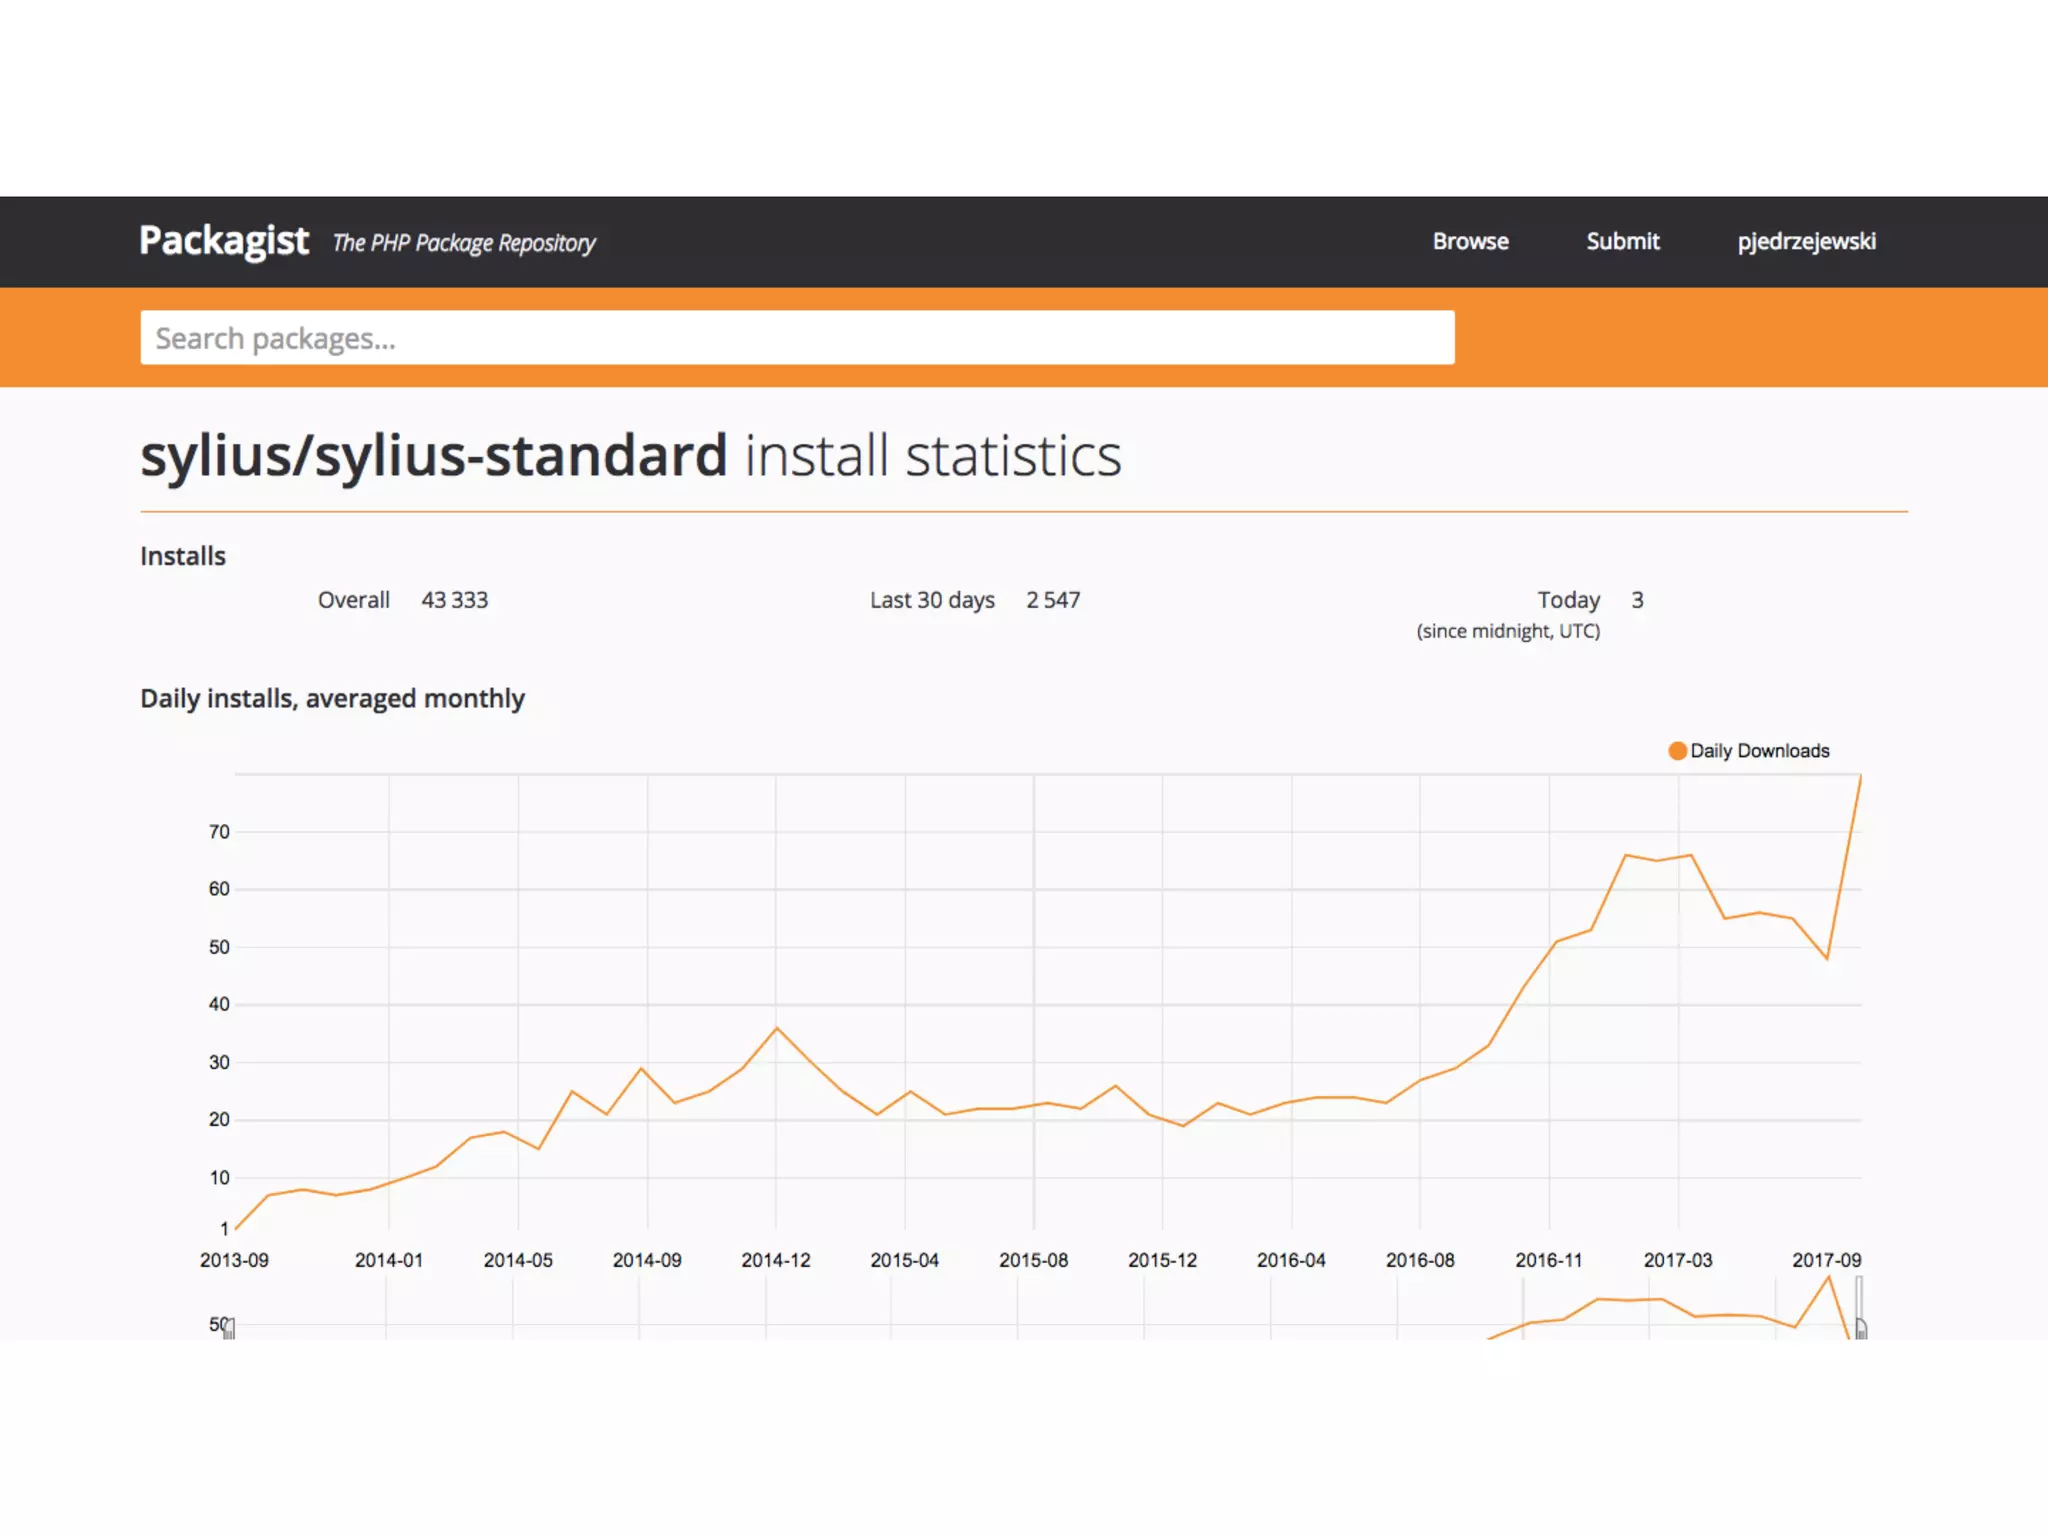2048x1536 pixels.
Task: Click the 2016-08 x-axis label
Action: pos(1420,1260)
